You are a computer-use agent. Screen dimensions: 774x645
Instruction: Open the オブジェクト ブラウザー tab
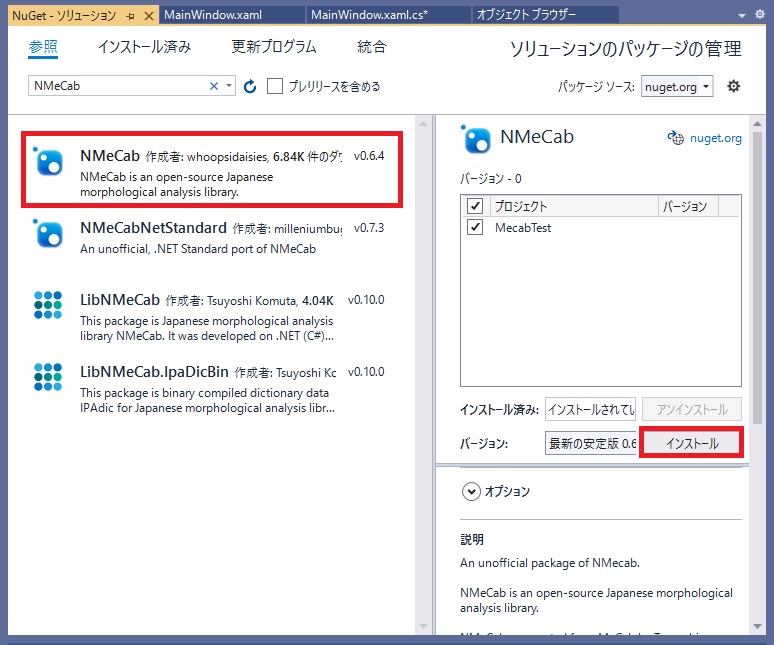(545, 15)
